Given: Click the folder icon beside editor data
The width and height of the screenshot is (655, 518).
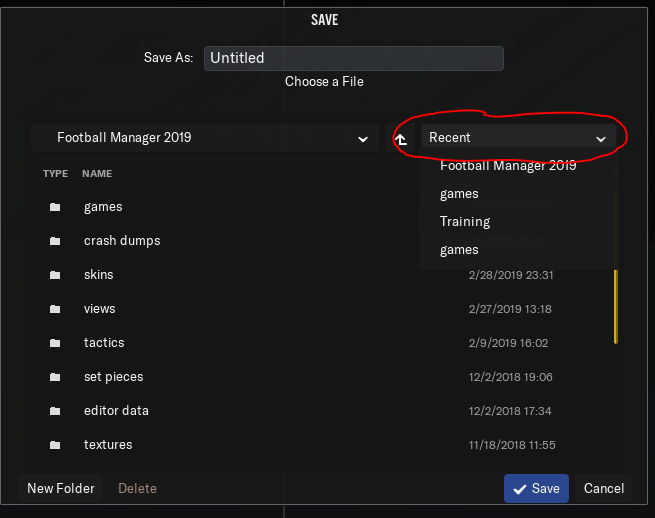Looking at the screenshot, I should point(55,411).
